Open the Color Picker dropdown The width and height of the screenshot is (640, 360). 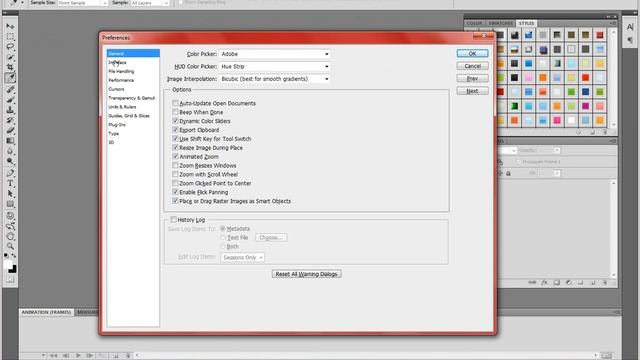point(274,54)
